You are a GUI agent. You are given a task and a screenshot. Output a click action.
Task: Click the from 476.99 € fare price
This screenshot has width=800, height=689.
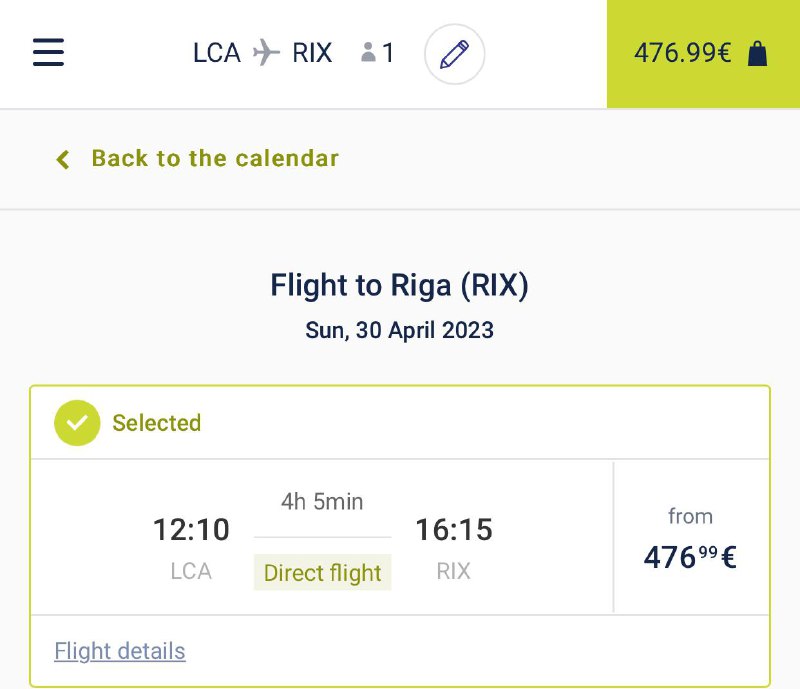(x=690, y=555)
